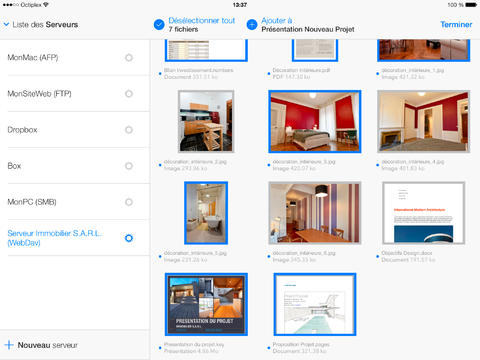
Task: Open the MonSiteWeb (FTP) server entry
Action: [x=75, y=94]
